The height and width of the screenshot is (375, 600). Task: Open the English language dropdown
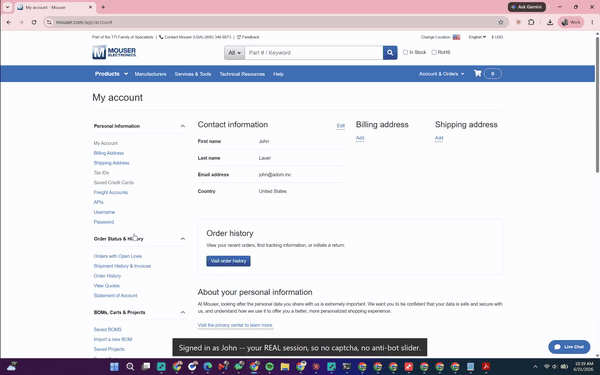pyautogui.click(x=477, y=37)
